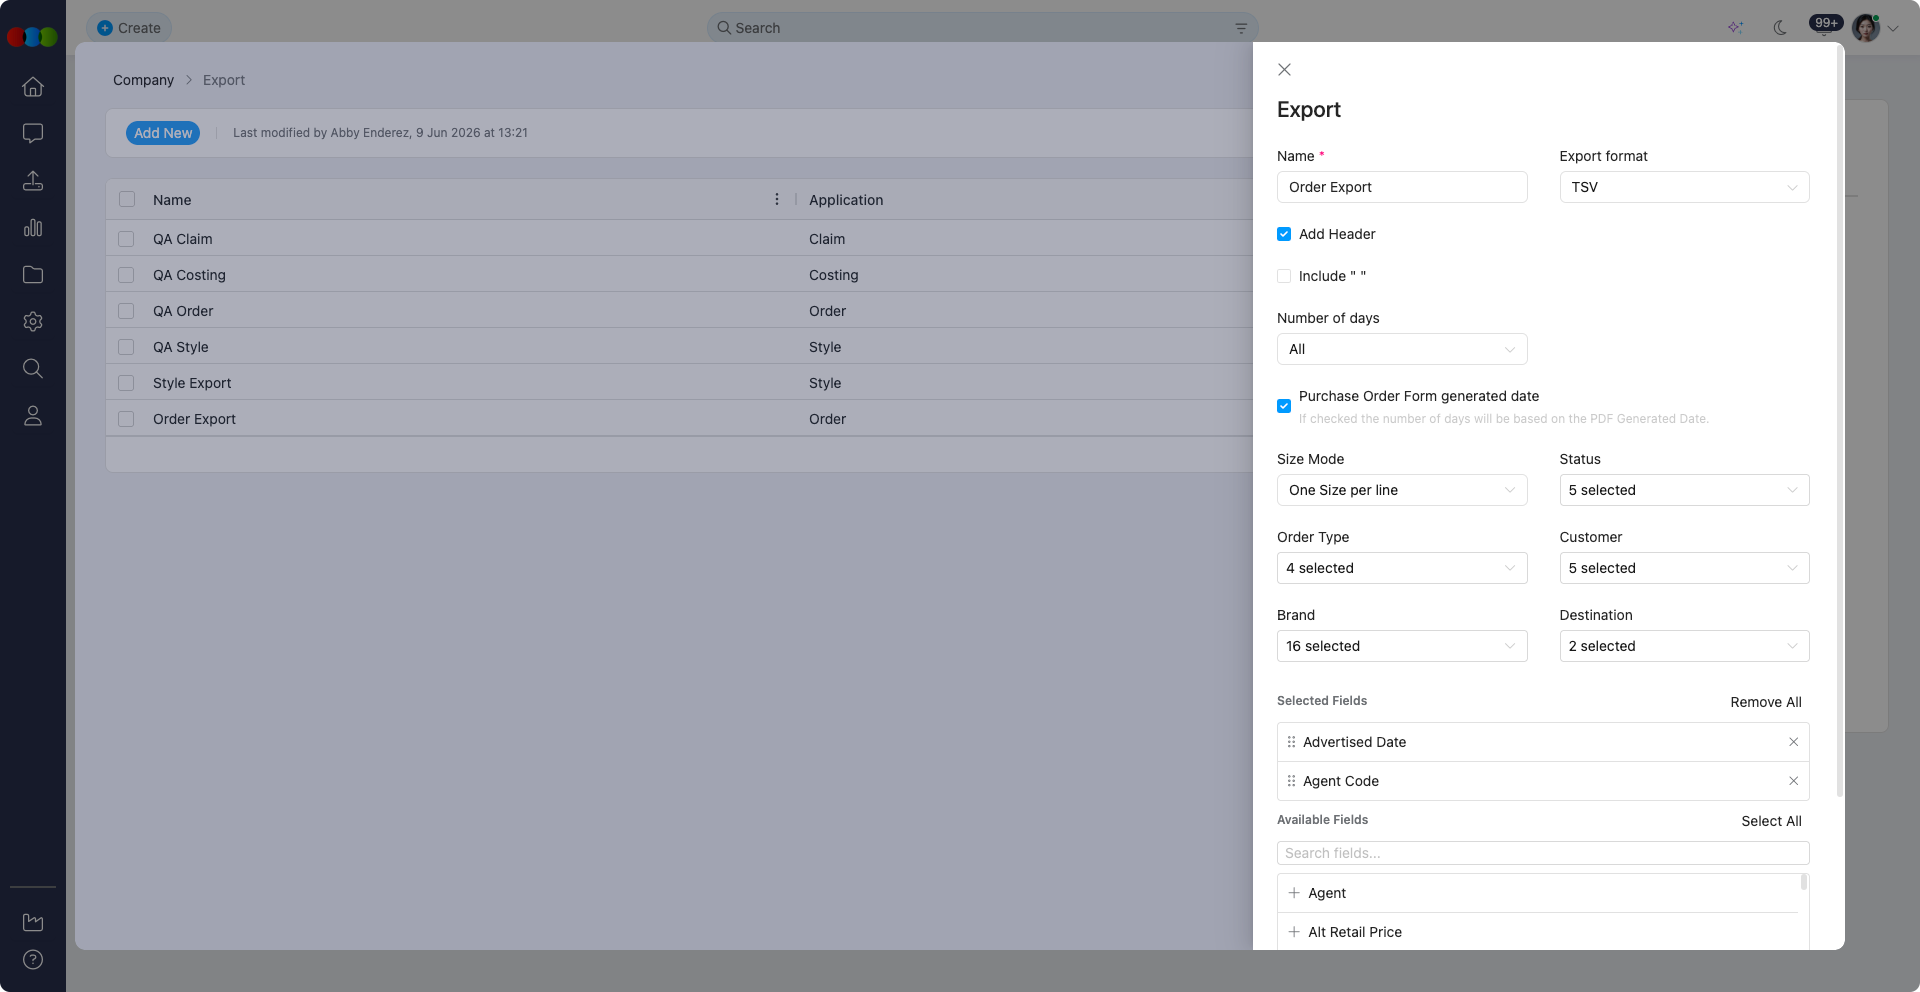Open the chat messages sidebar icon

(33, 133)
